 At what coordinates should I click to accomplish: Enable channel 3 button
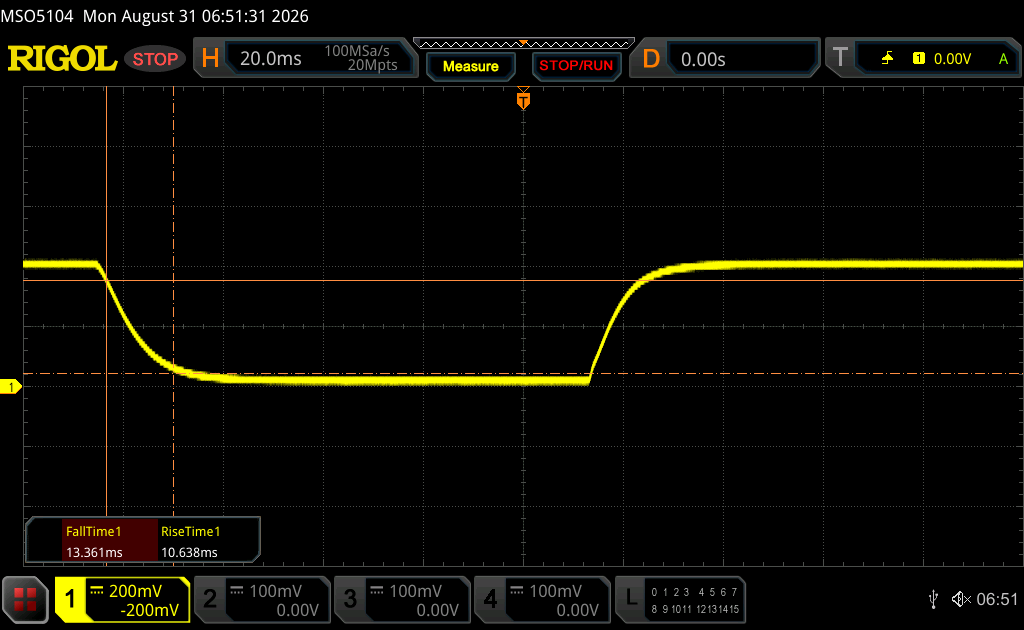[402, 599]
